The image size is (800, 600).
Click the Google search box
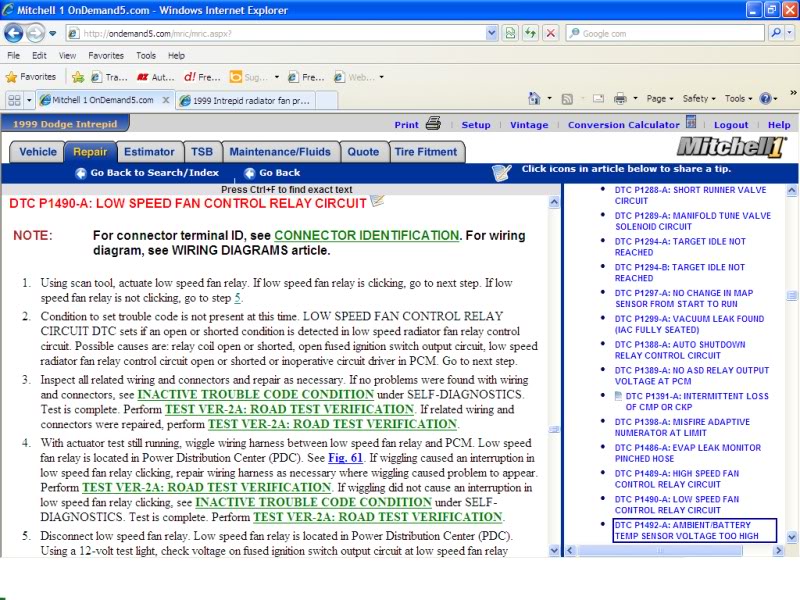tap(665, 34)
